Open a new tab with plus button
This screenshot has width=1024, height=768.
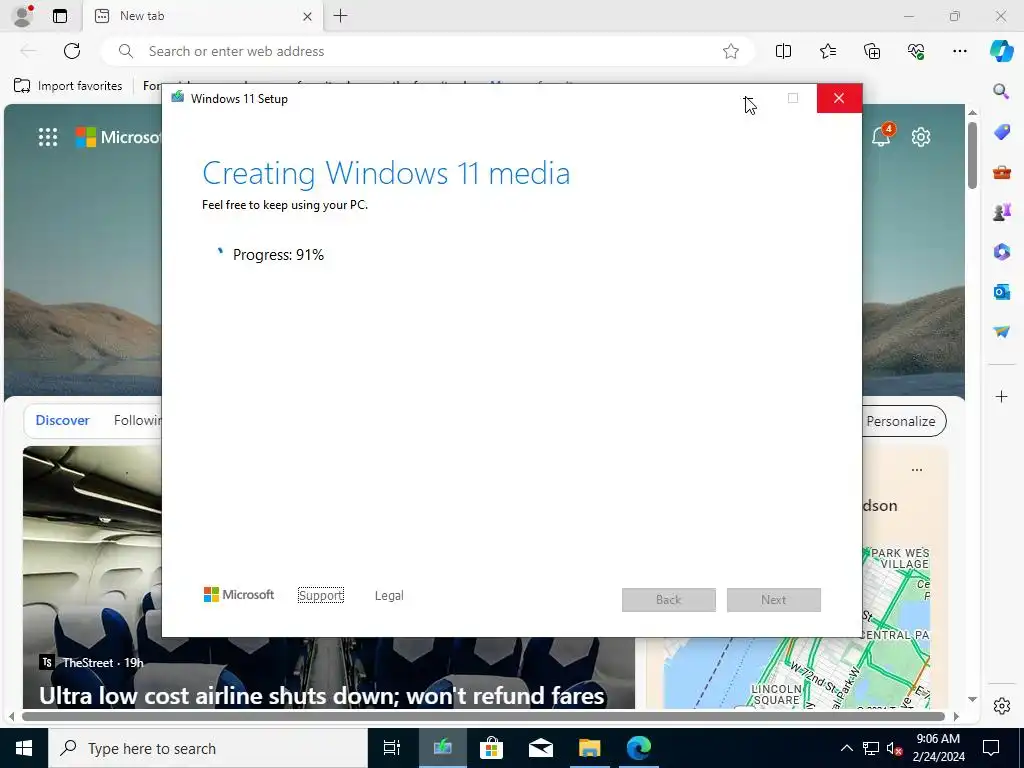pyautogui.click(x=340, y=16)
